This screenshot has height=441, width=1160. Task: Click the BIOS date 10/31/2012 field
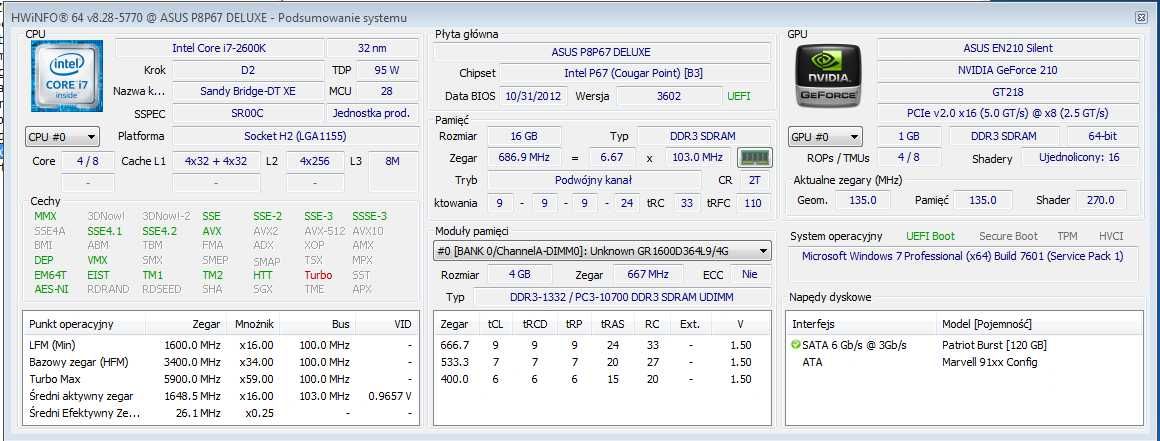coord(535,95)
